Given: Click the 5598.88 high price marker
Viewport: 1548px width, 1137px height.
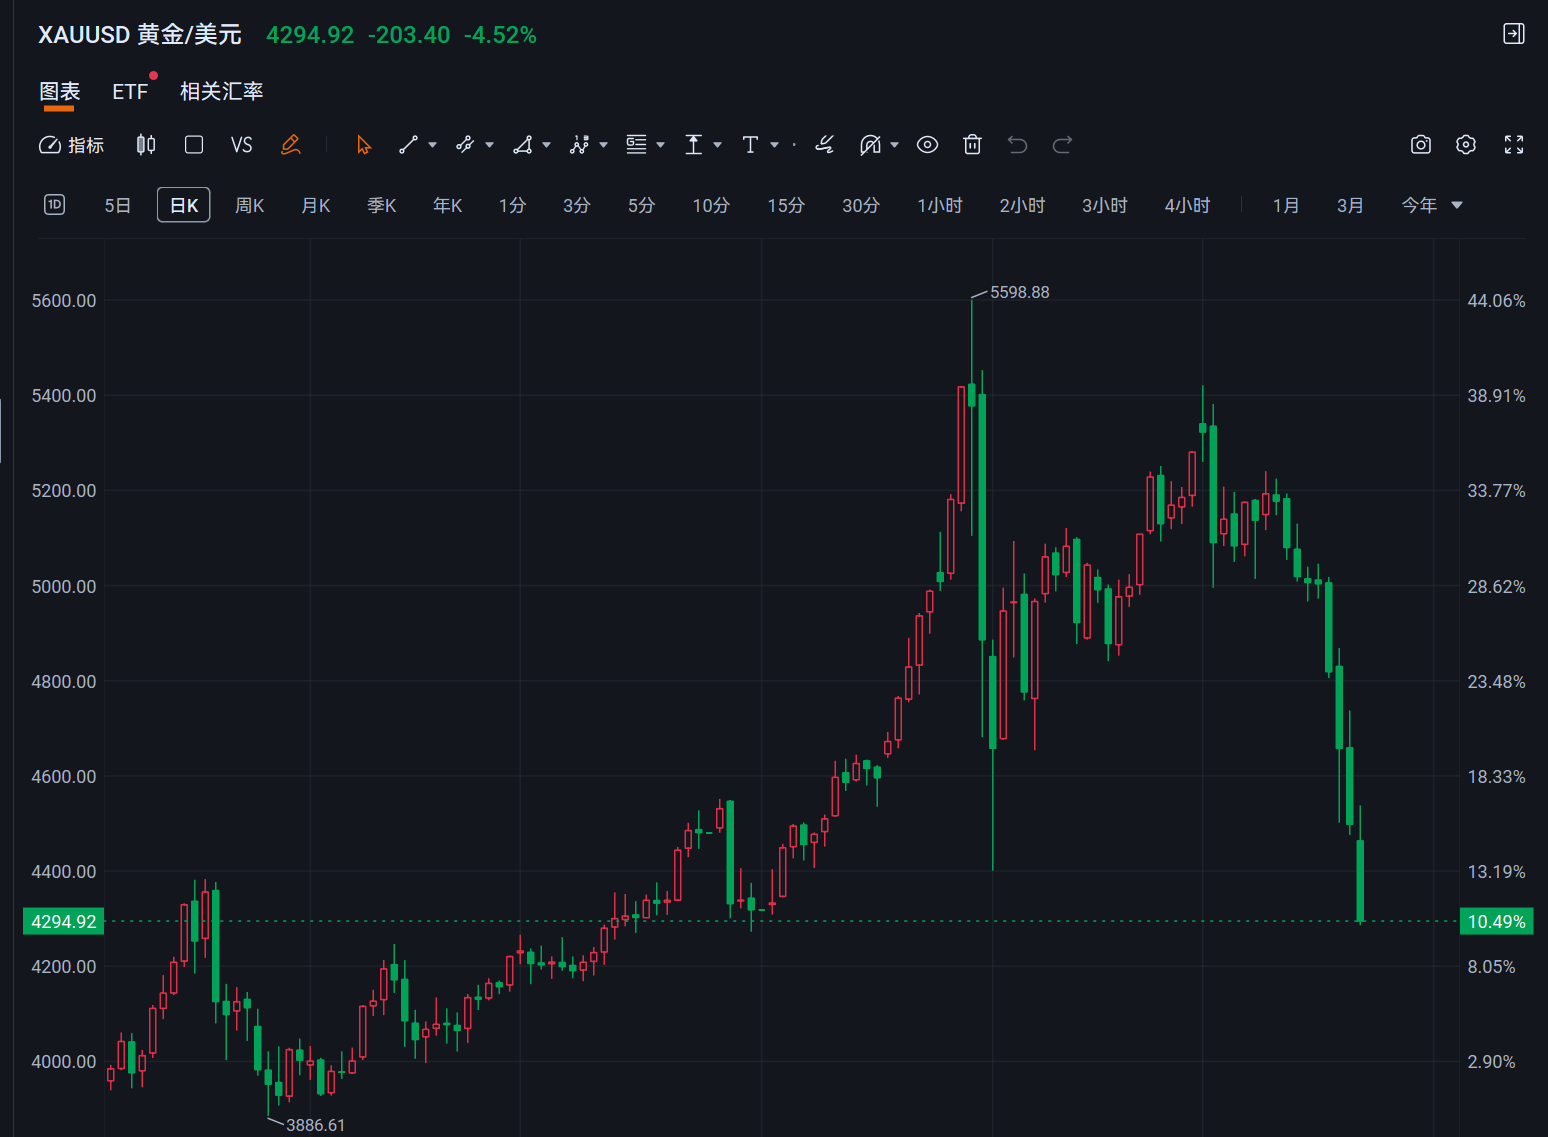Looking at the screenshot, I should (1019, 292).
